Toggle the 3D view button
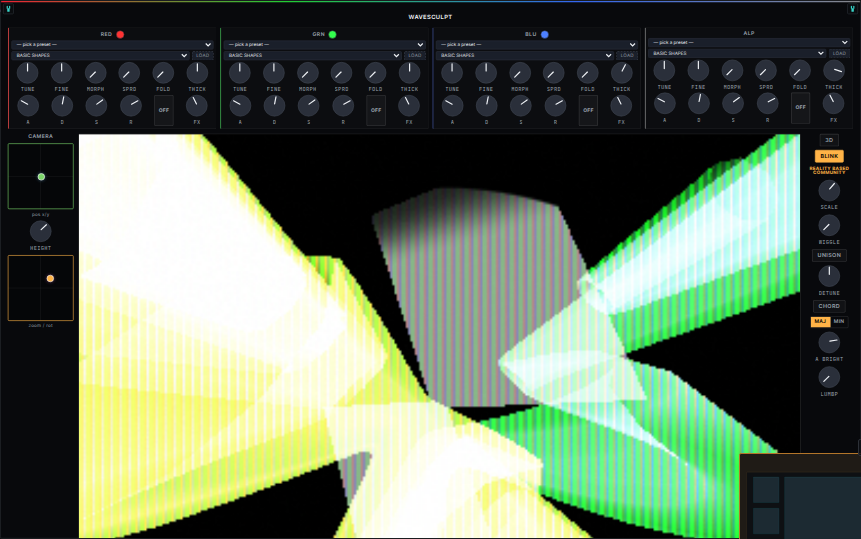 pos(829,140)
